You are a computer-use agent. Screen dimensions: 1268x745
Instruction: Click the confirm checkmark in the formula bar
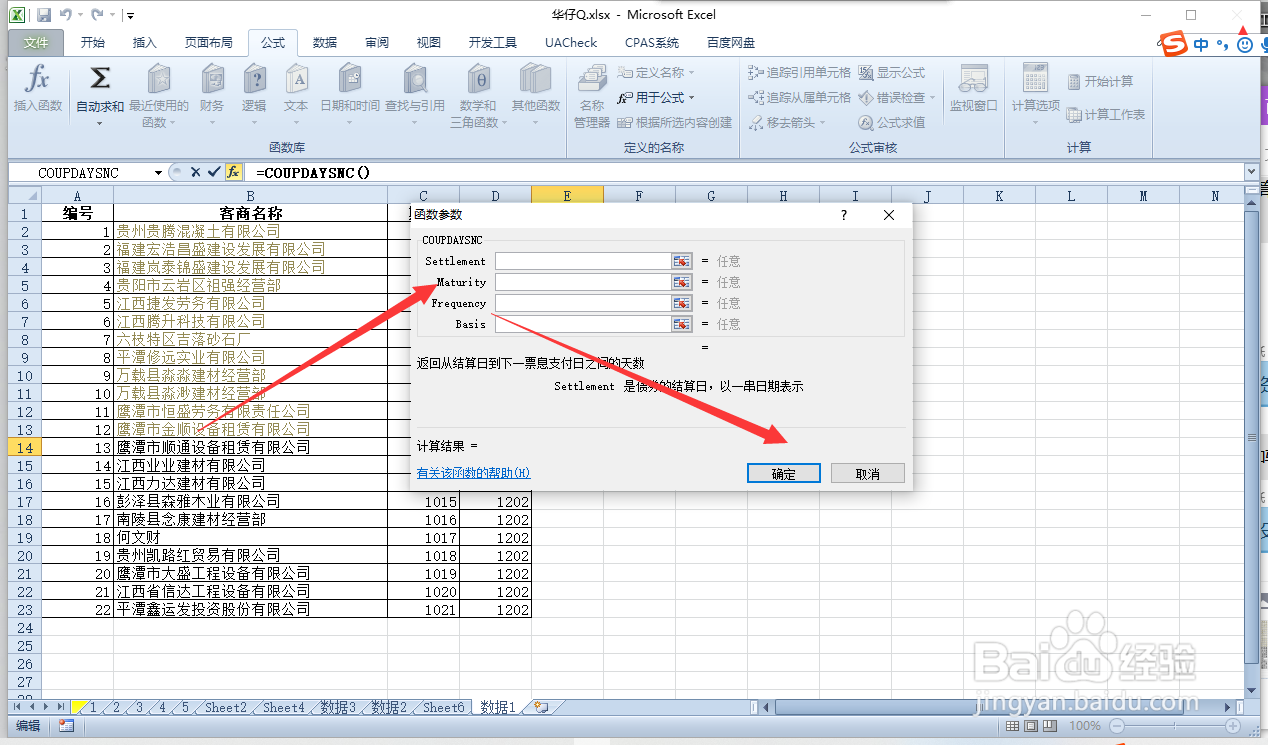(x=214, y=172)
